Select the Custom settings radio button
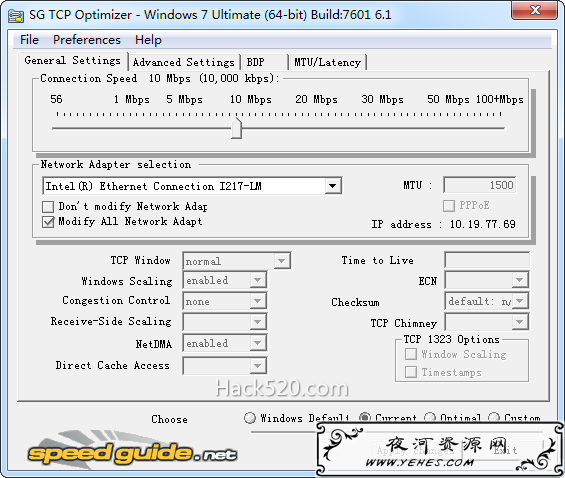This screenshot has height=478, width=565. (x=494, y=418)
